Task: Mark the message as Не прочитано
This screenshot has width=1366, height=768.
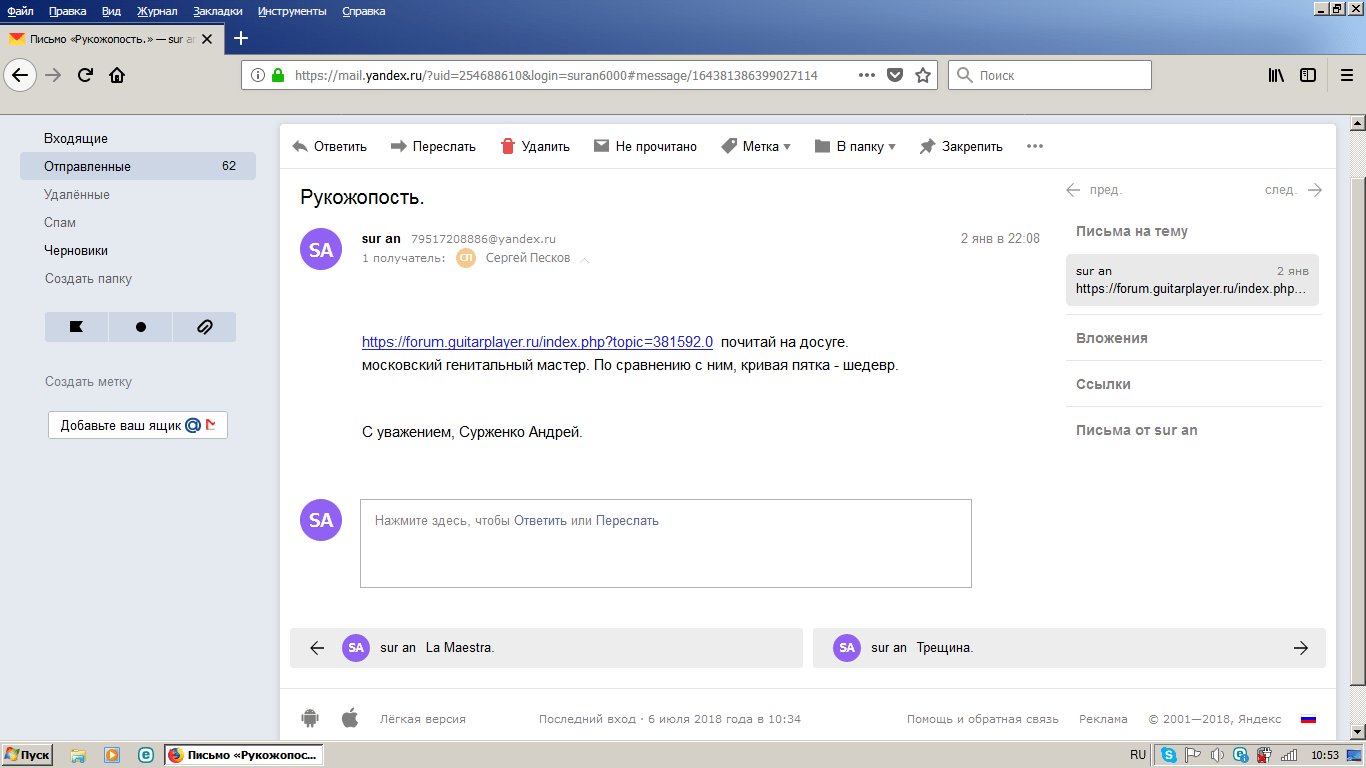Action: [645, 146]
